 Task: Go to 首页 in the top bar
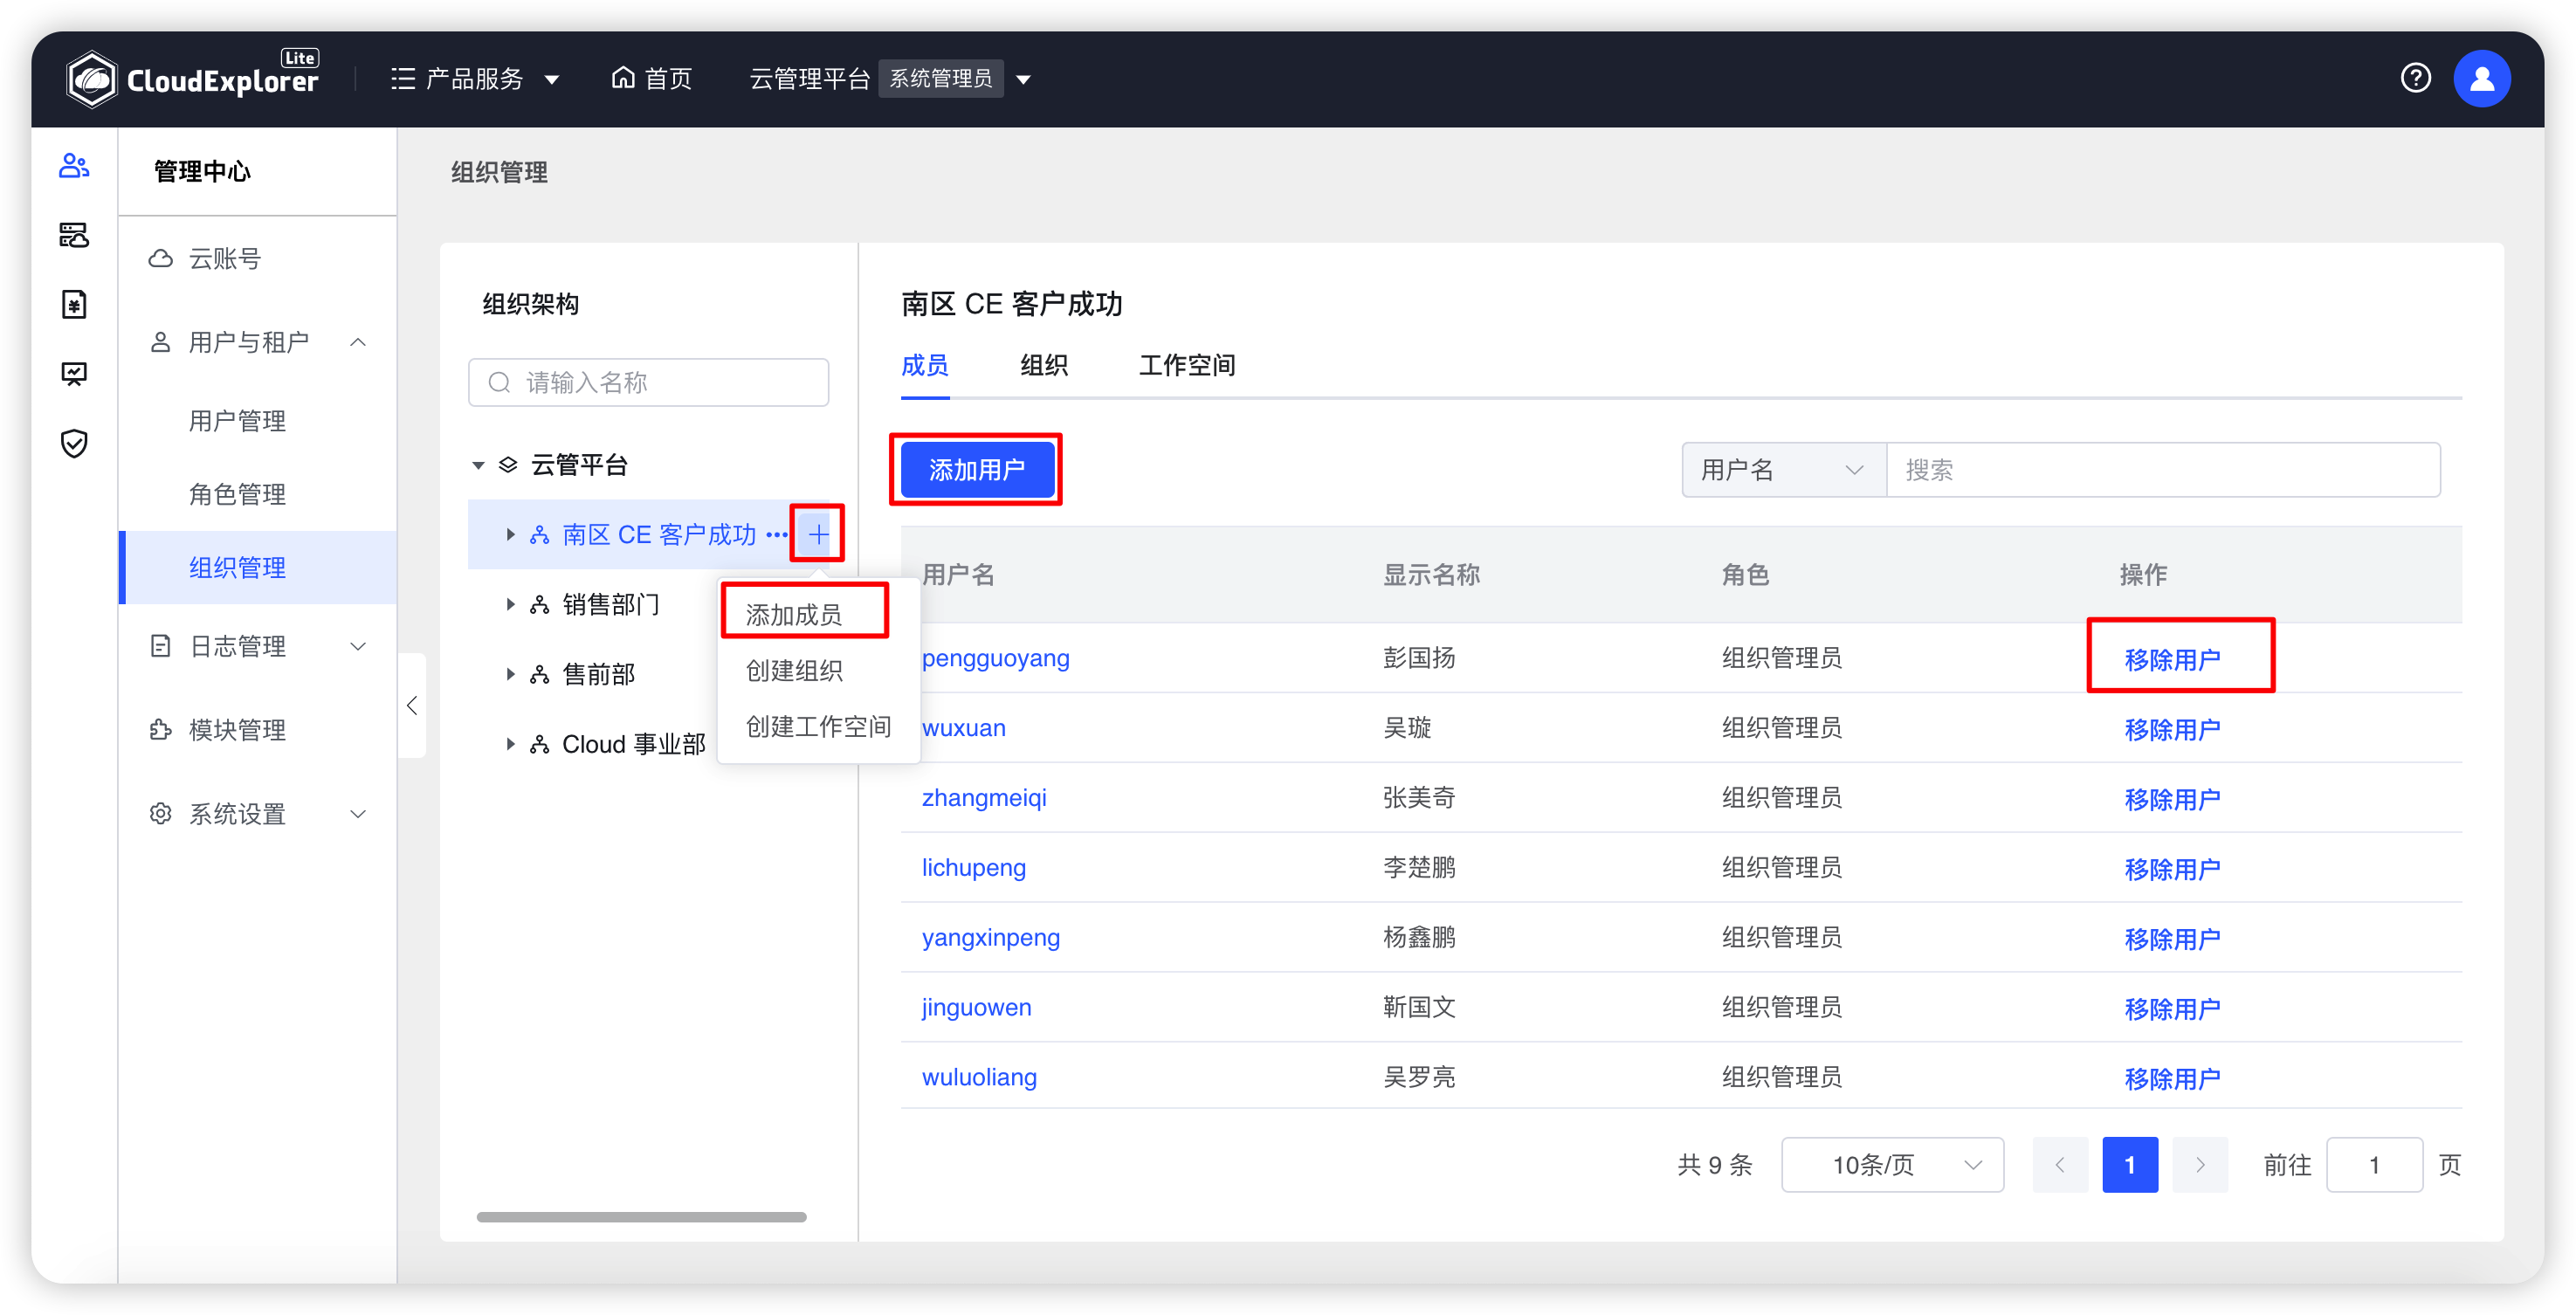[652, 79]
